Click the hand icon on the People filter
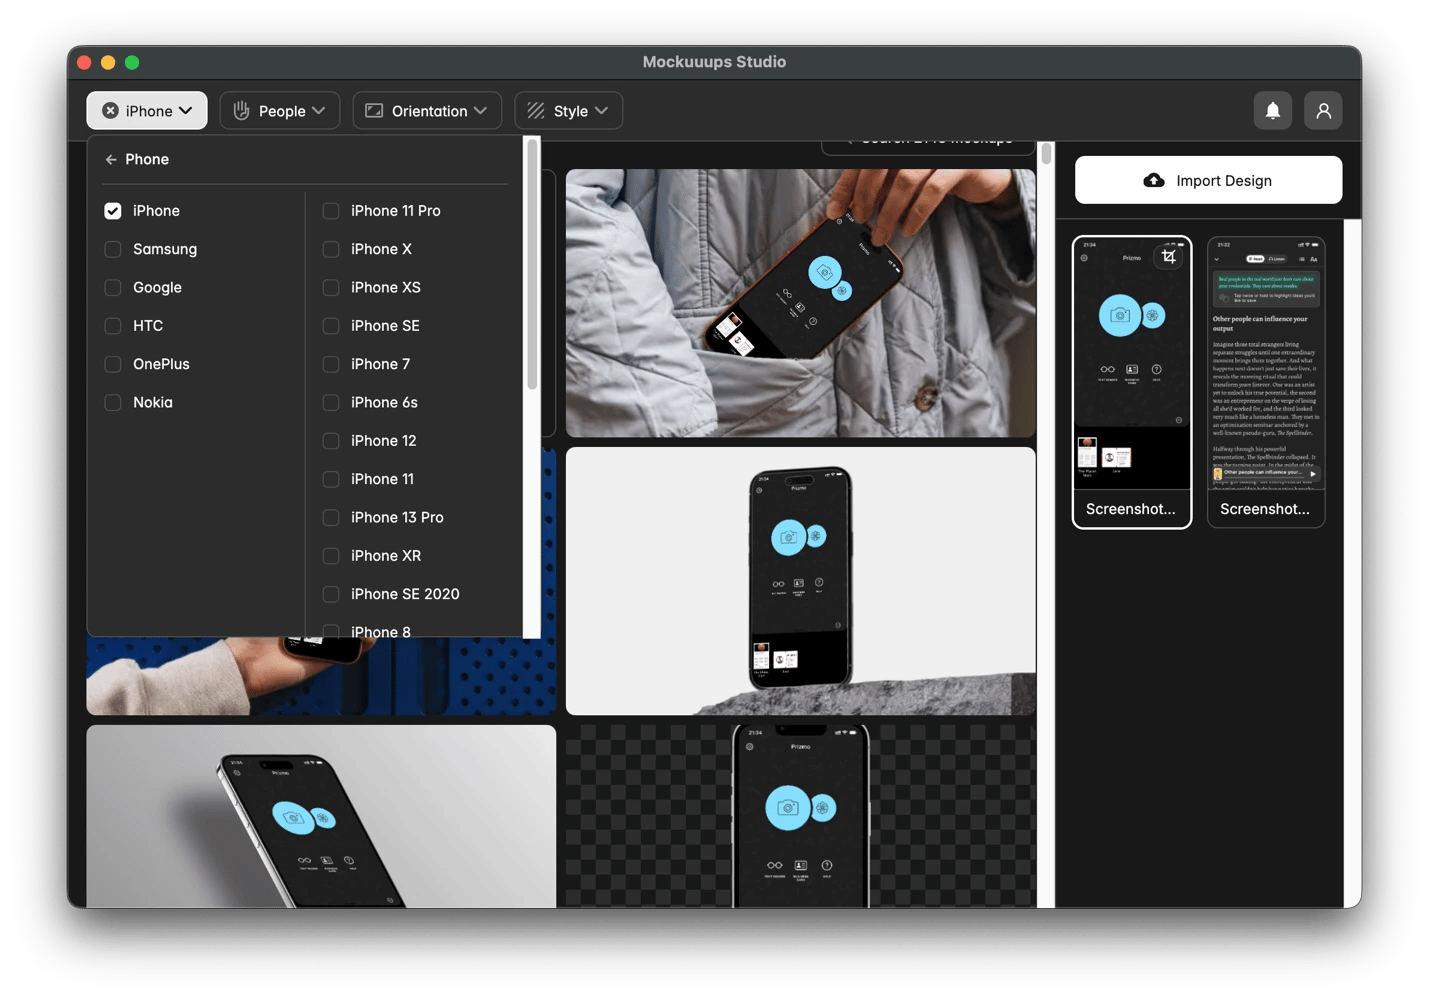The height and width of the screenshot is (997, 1429). 241,111
